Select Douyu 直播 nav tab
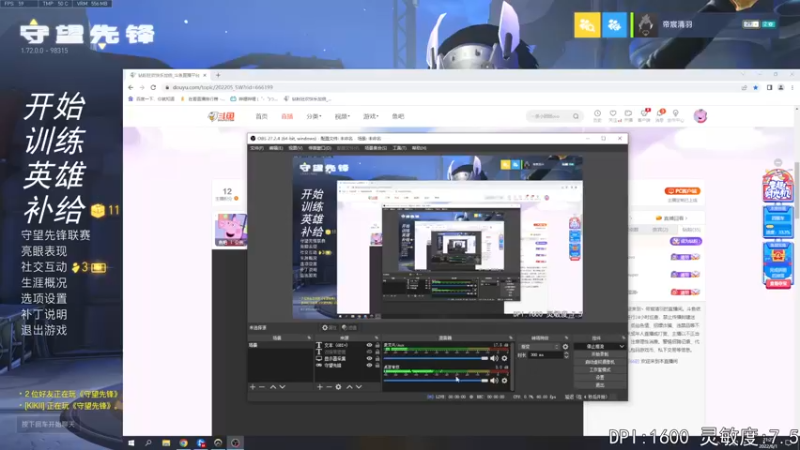The width and height of the screenshot is (800, 450). [x=287, y=116]
